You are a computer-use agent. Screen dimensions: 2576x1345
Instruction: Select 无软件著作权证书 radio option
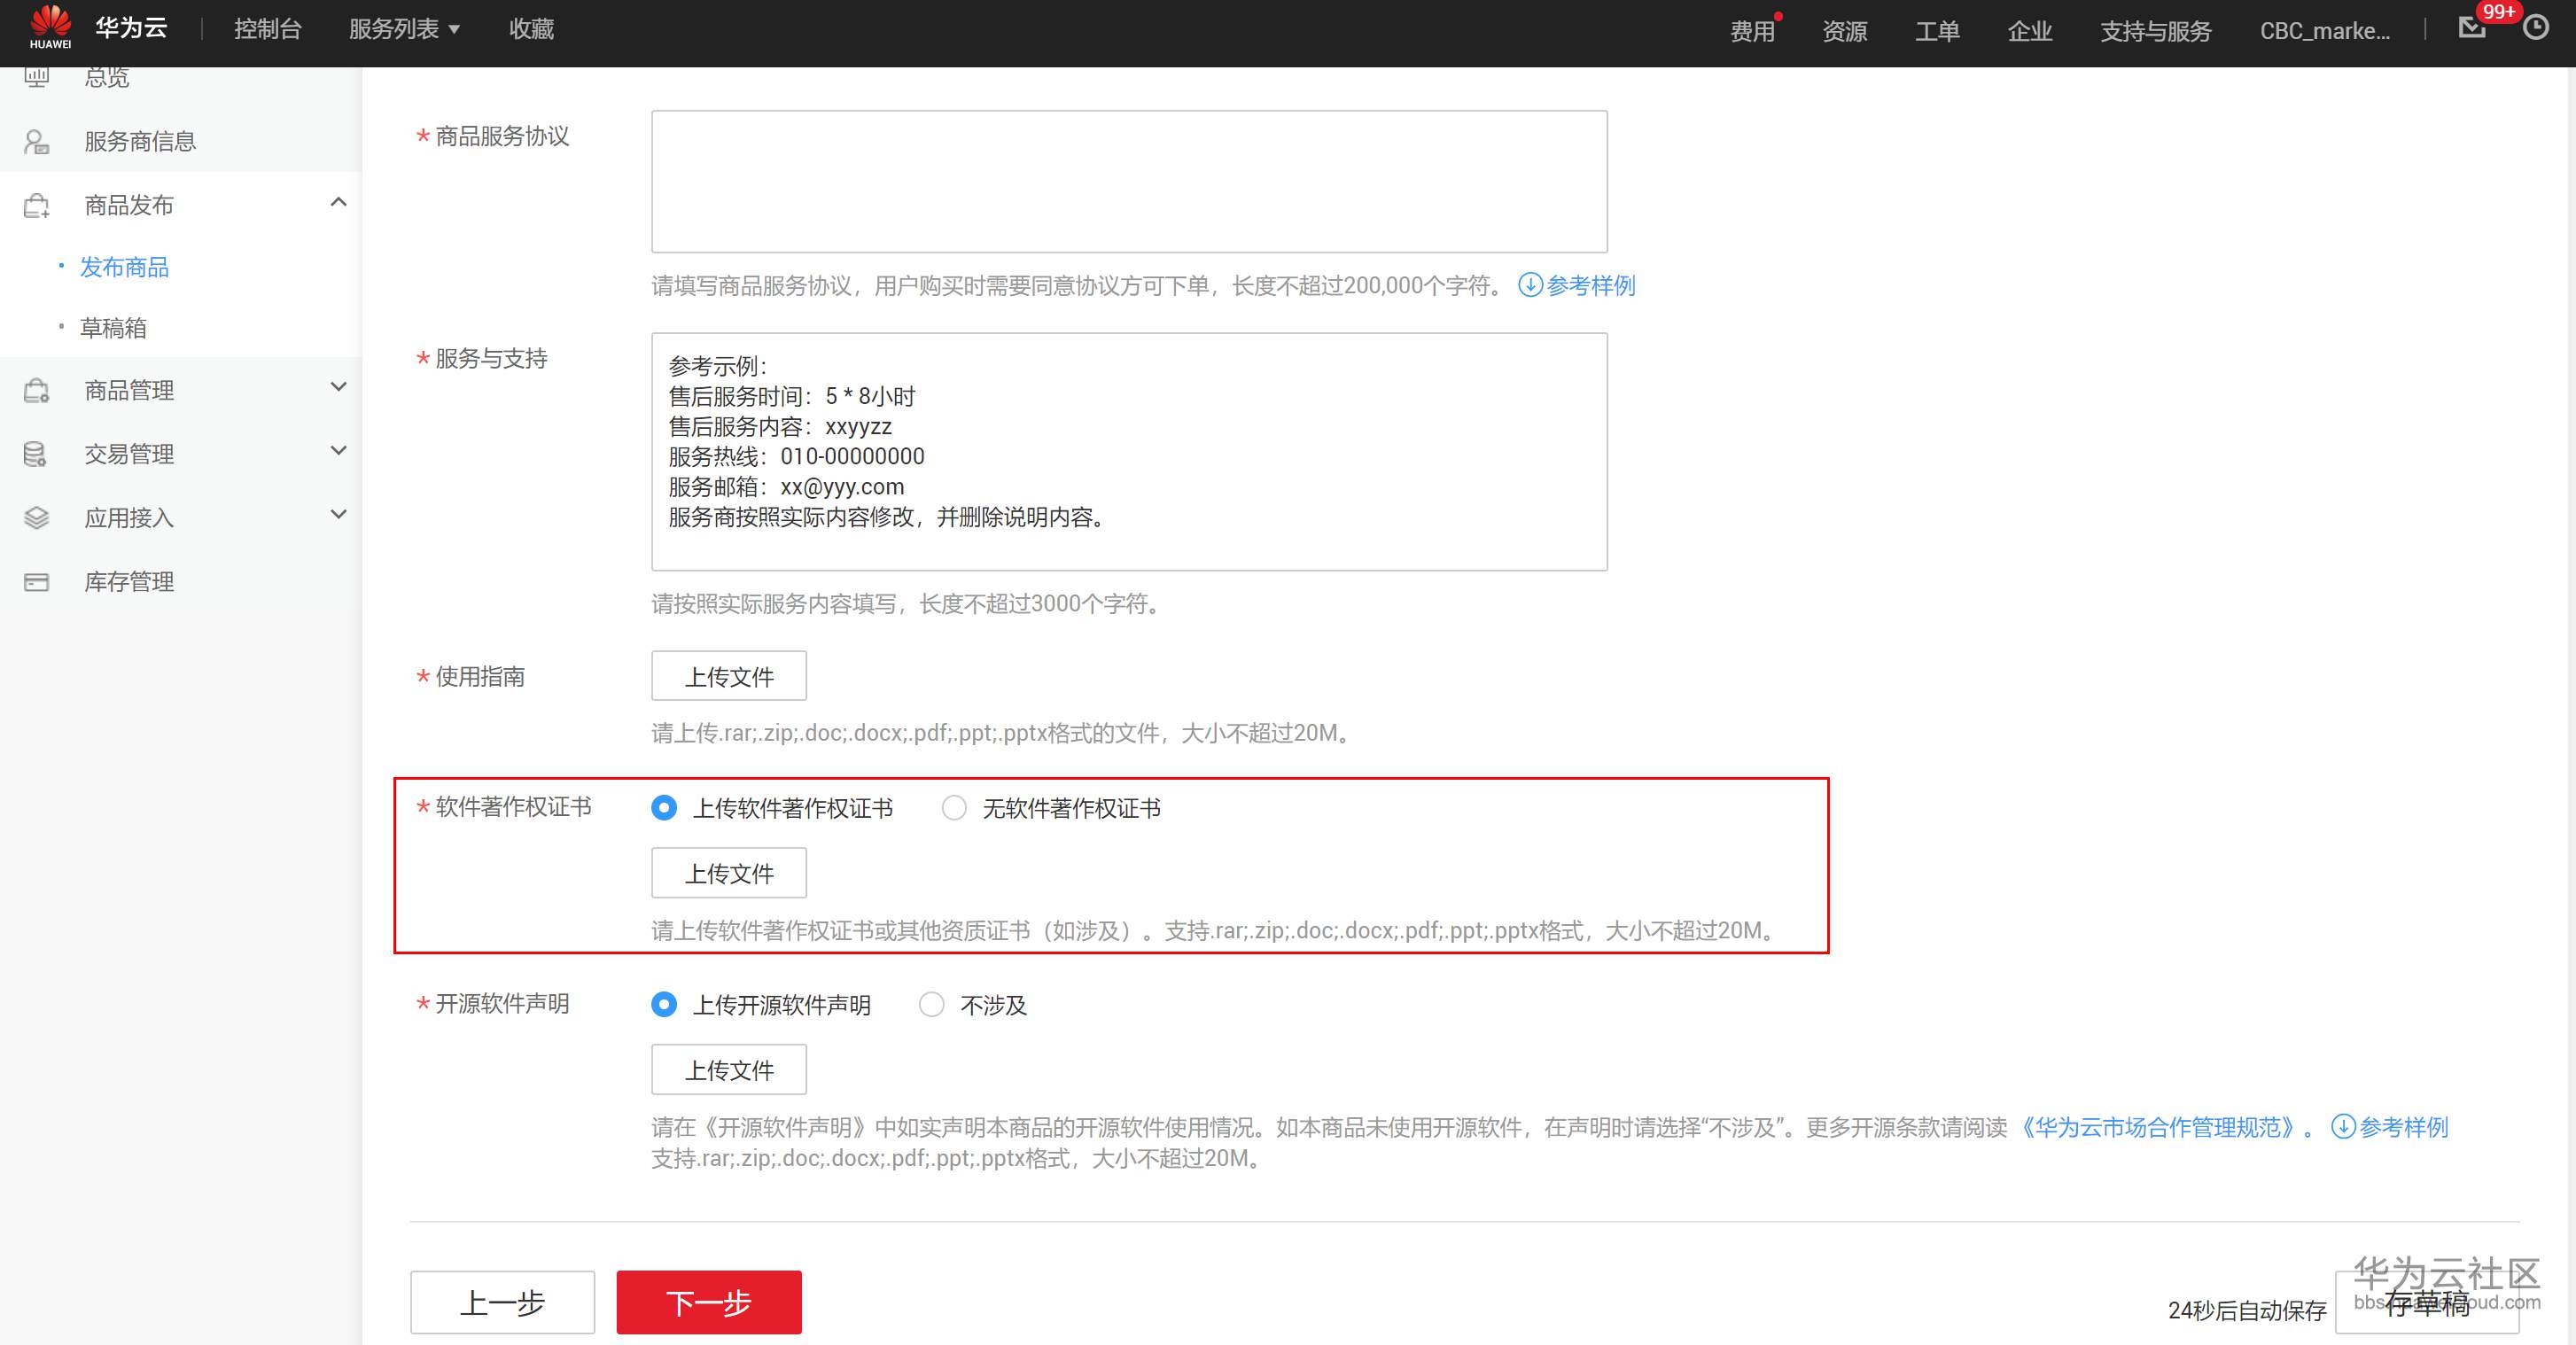click(954, 808)
